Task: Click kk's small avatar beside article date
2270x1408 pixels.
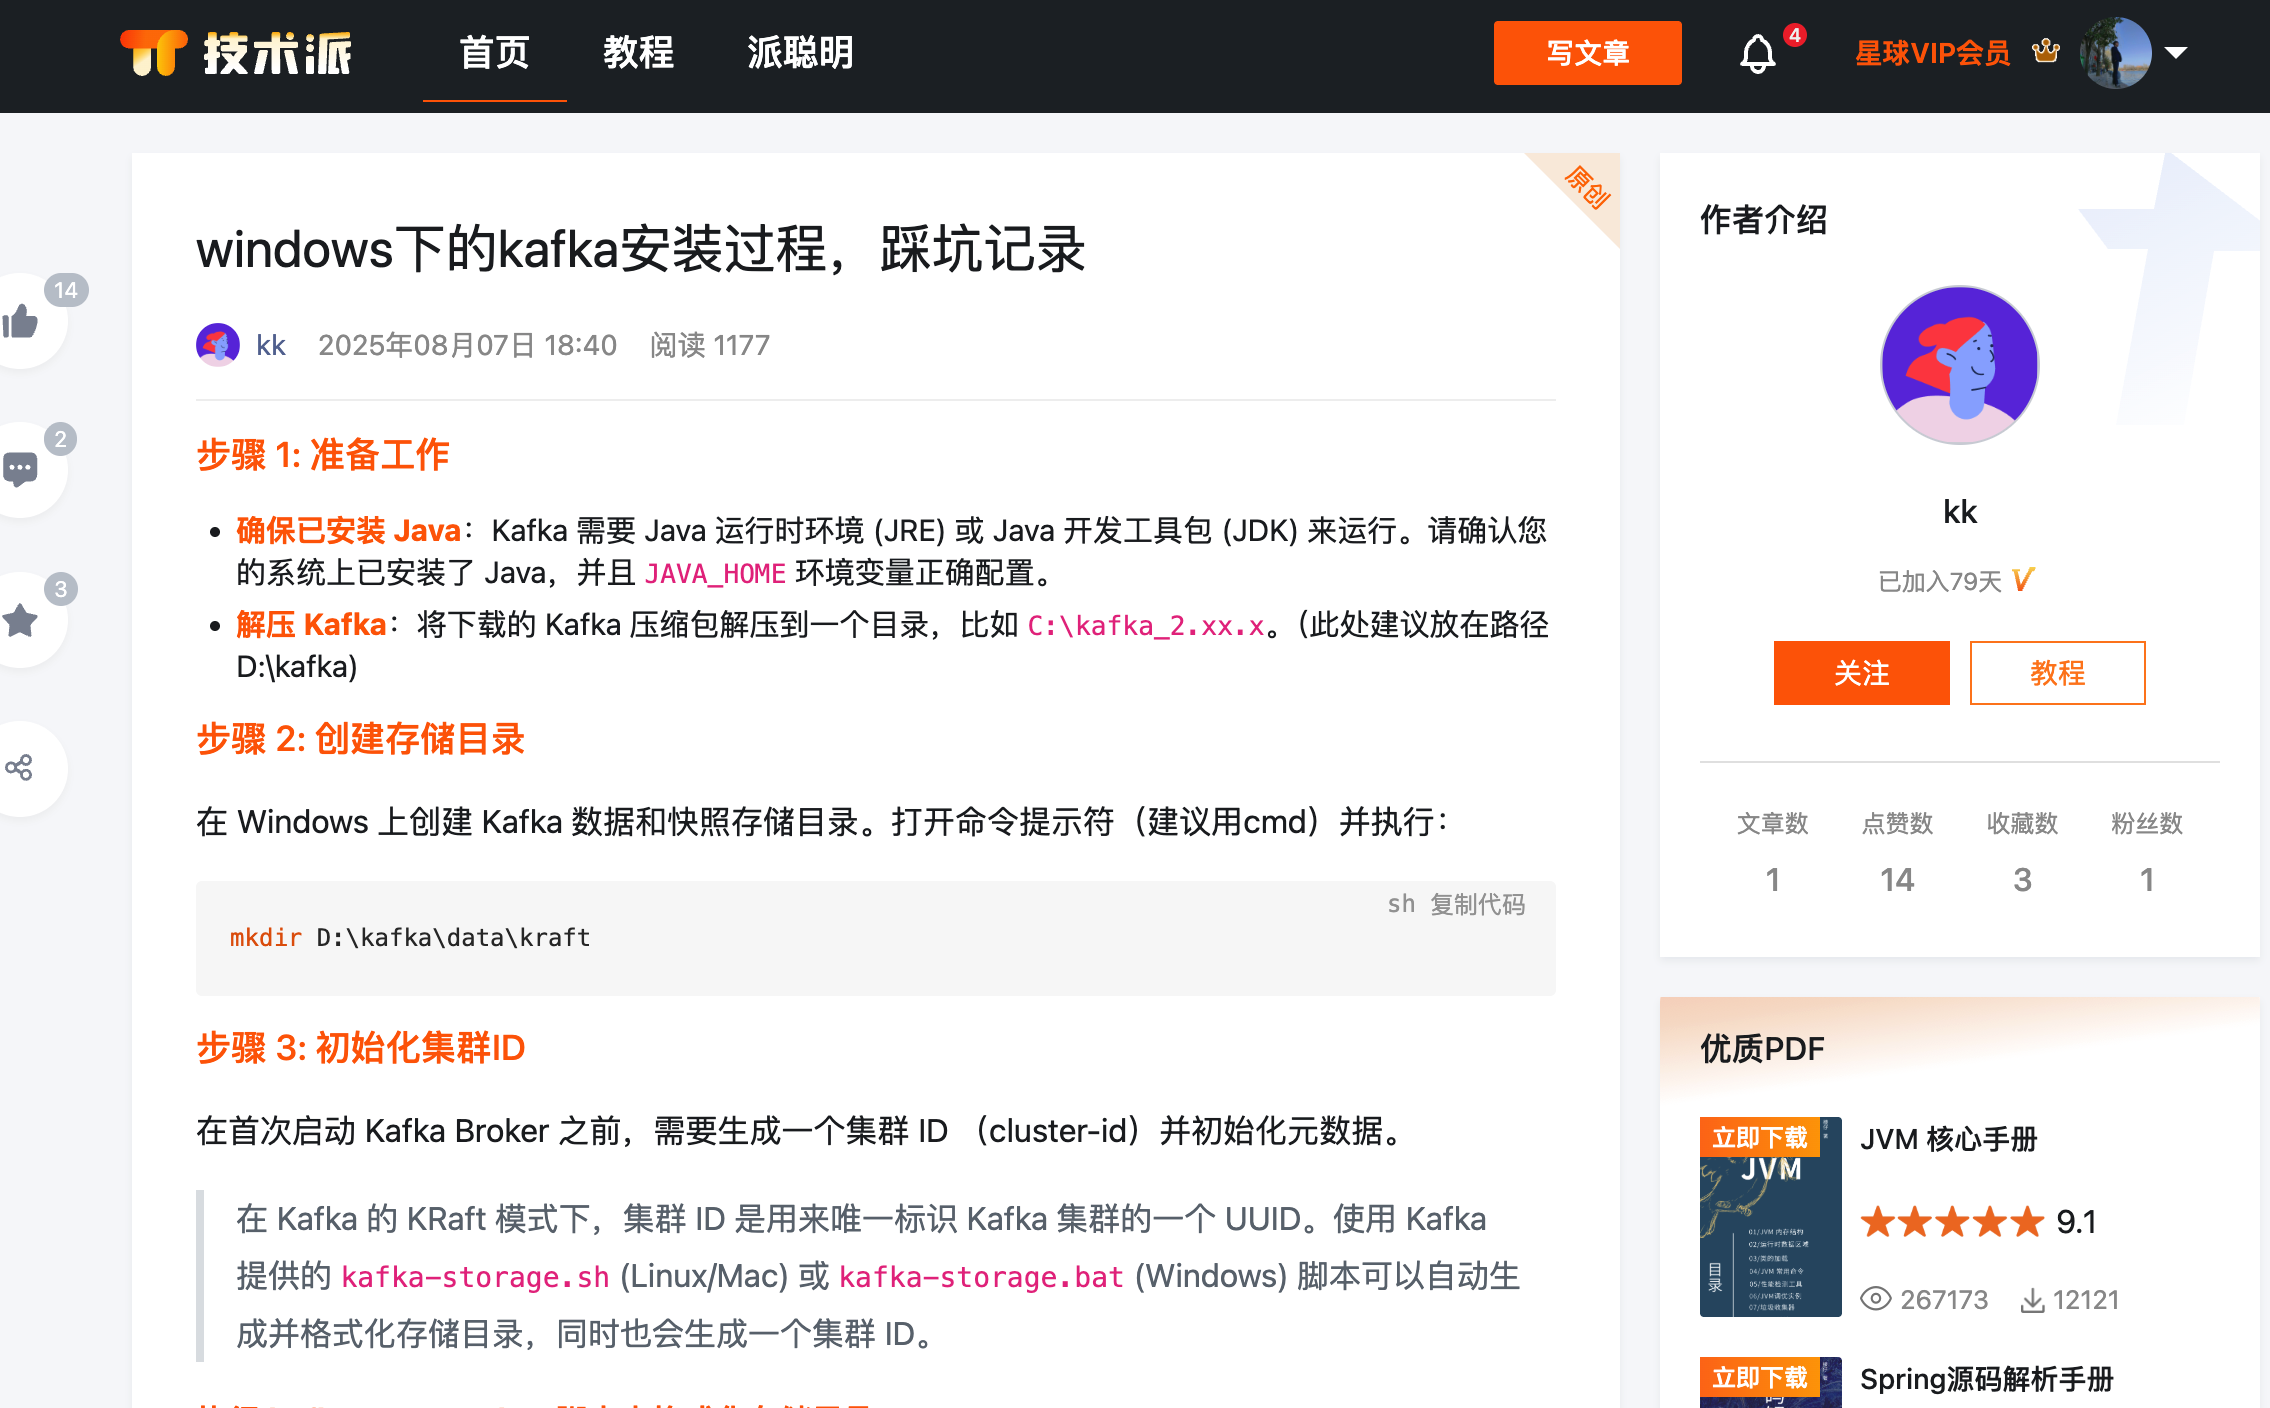Action: [x=218, y=345]
